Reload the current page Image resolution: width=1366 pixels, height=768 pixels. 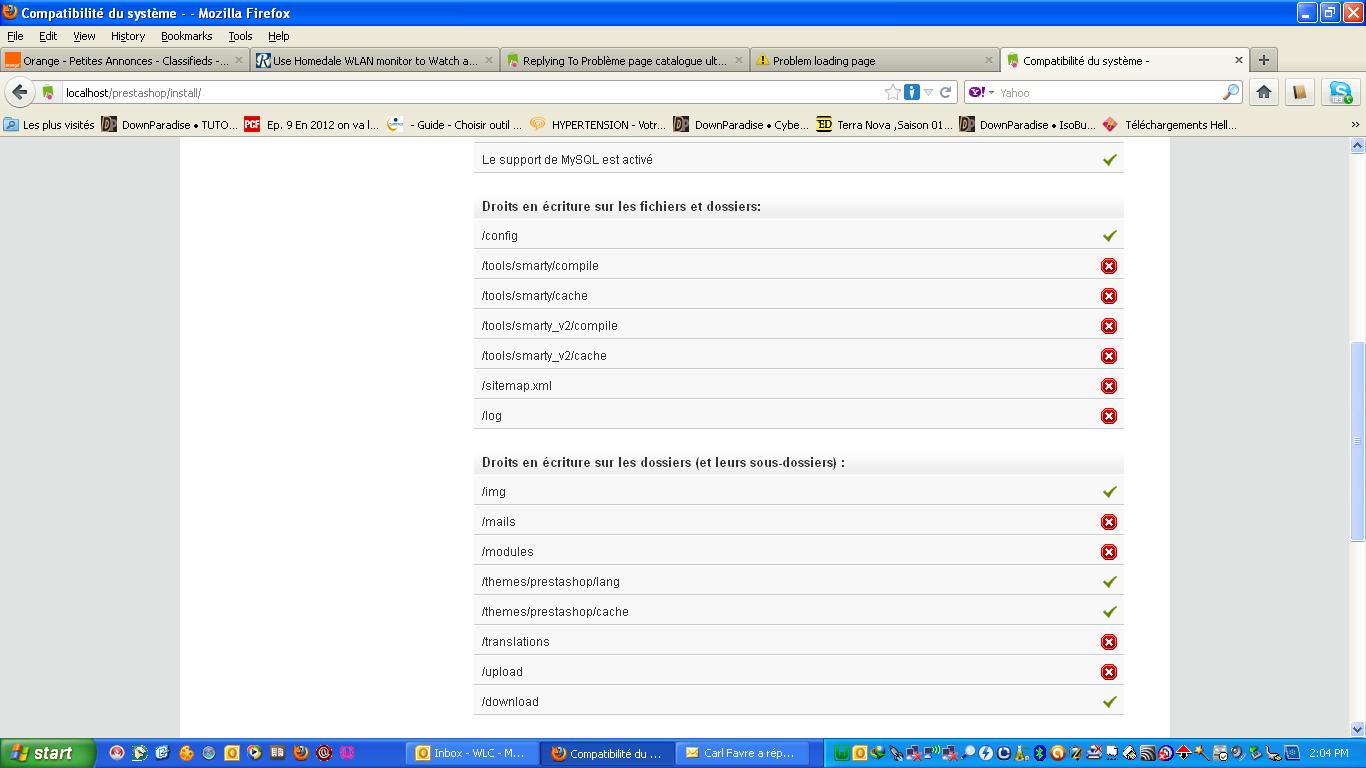tap(945, 92)
